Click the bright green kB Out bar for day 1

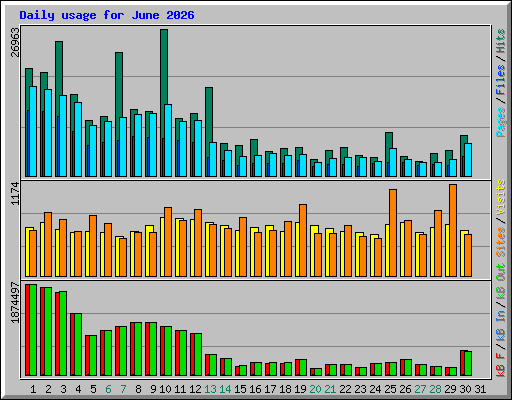point(33,330)
